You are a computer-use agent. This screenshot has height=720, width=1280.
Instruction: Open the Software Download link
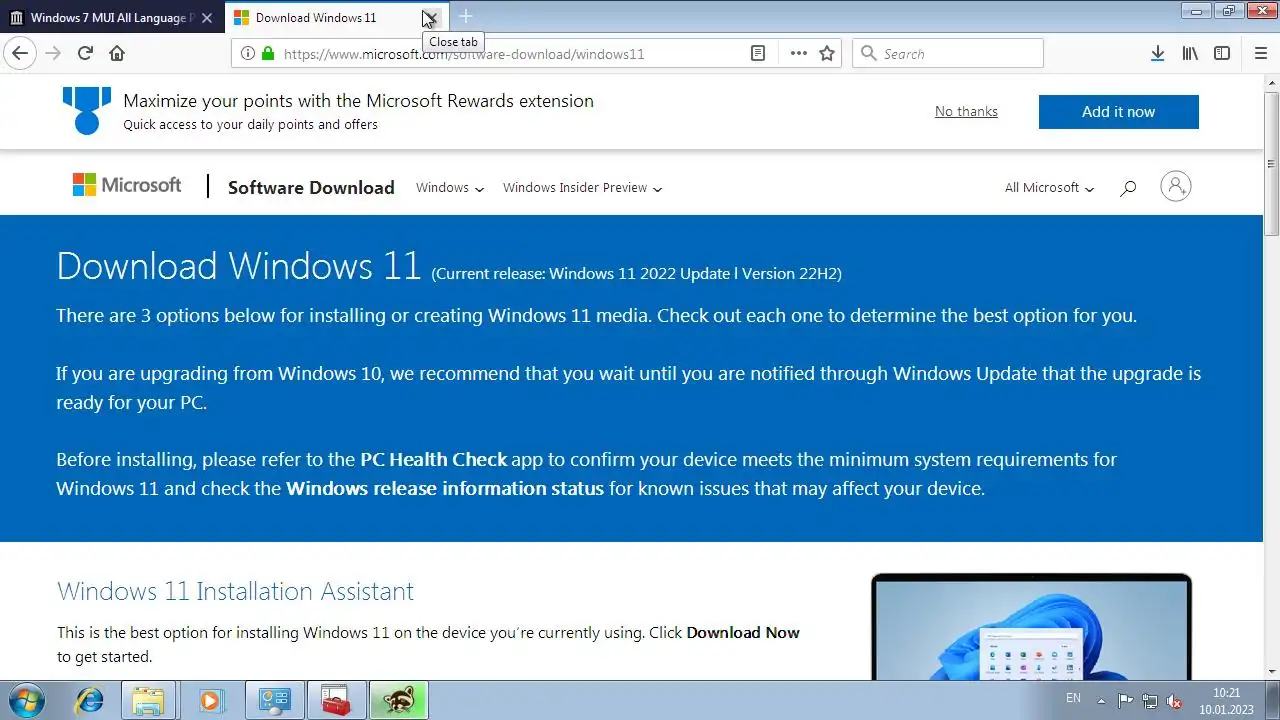point(311,187)
